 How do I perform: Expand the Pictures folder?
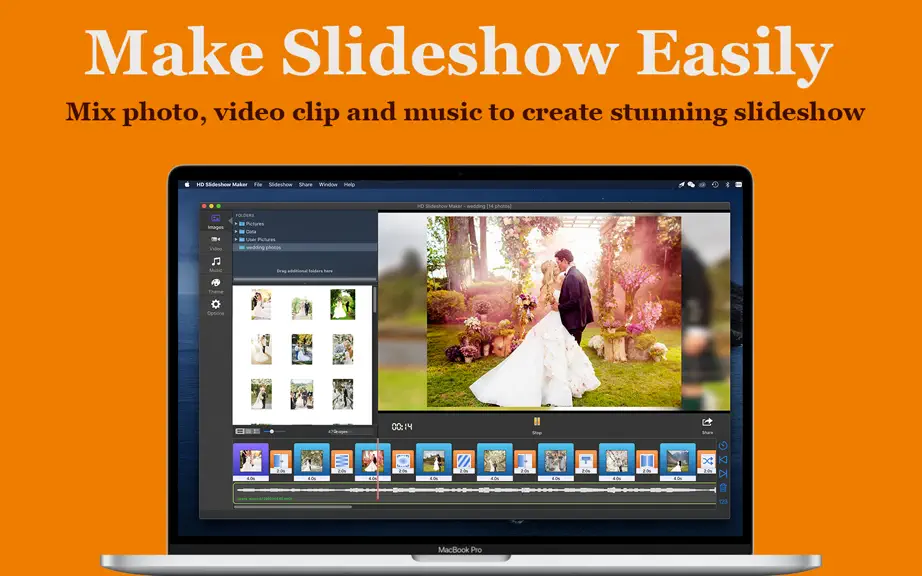(x=236, y=224)
